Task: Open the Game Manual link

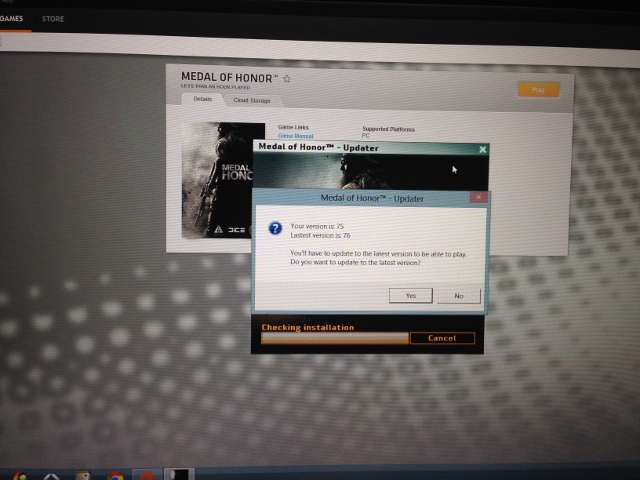Action: coord(296,136)
